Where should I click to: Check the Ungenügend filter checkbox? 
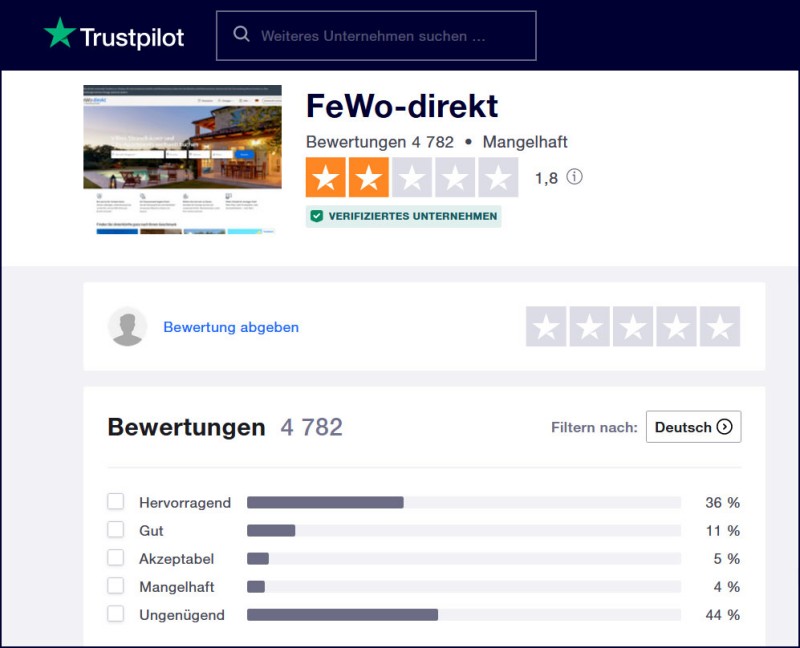click(116, 614)
